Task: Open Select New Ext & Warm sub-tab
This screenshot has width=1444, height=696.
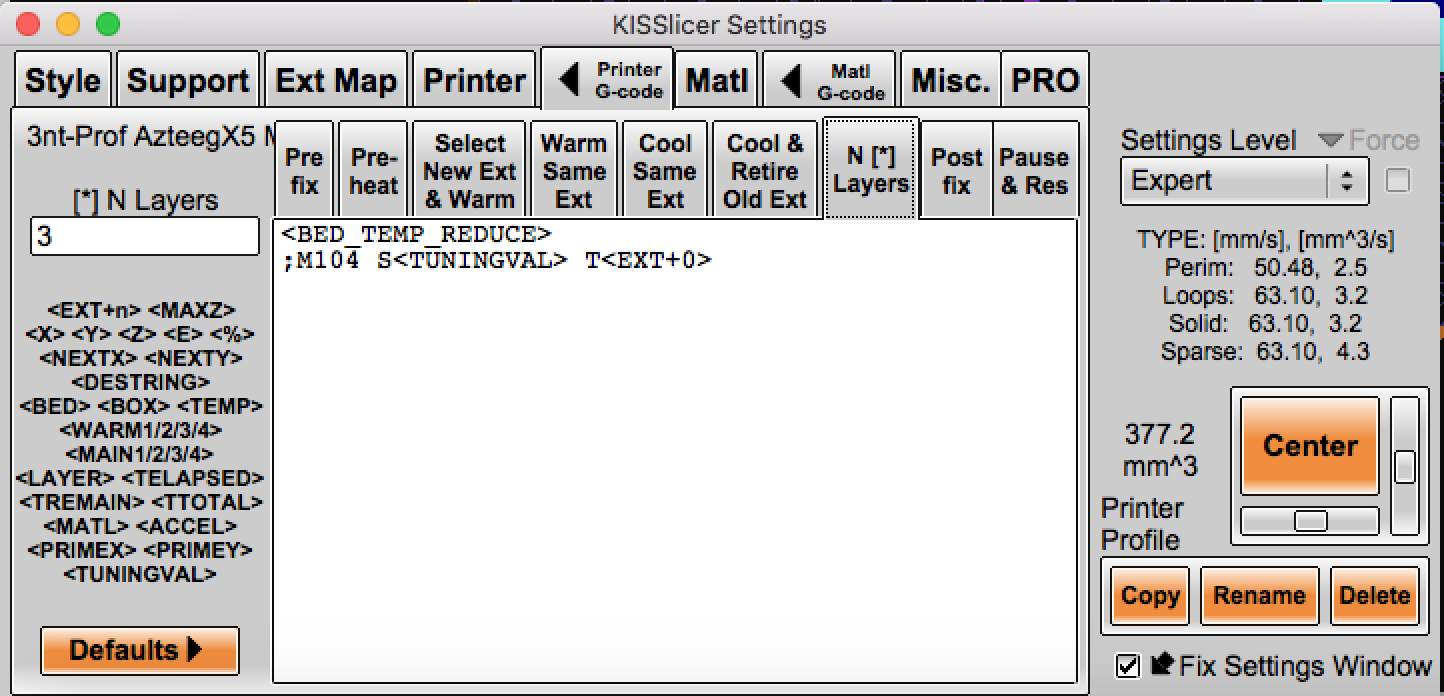Action: (x=470, y=170)
